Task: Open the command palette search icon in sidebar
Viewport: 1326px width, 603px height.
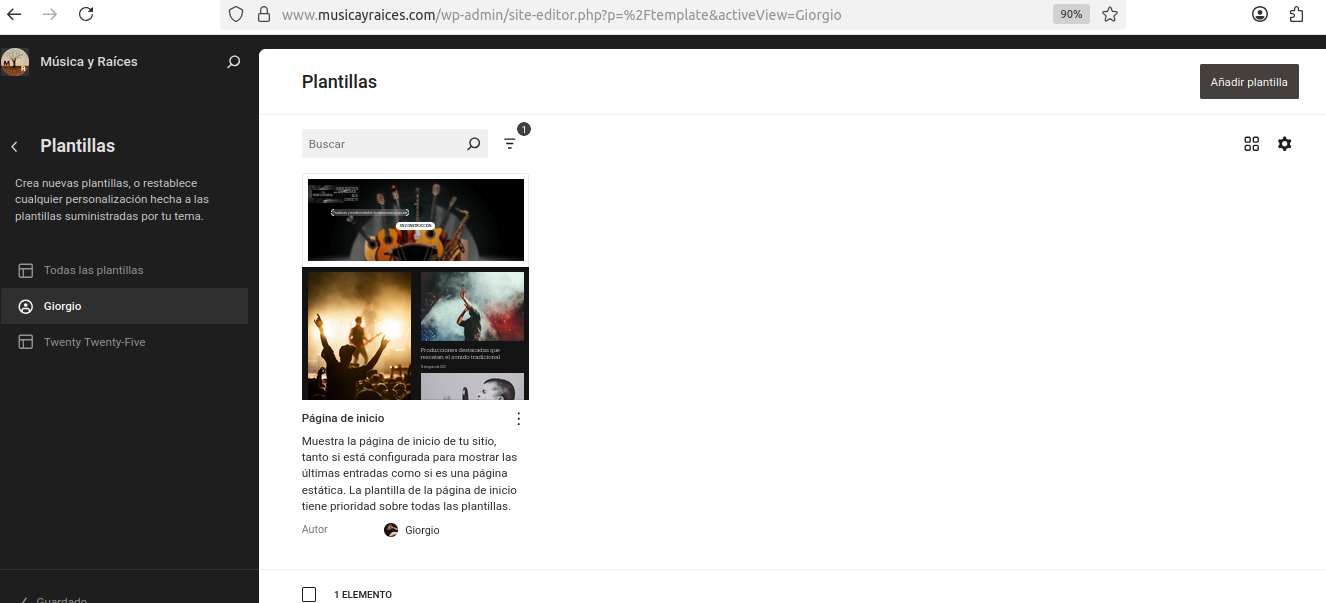Action: click(234, 62)
